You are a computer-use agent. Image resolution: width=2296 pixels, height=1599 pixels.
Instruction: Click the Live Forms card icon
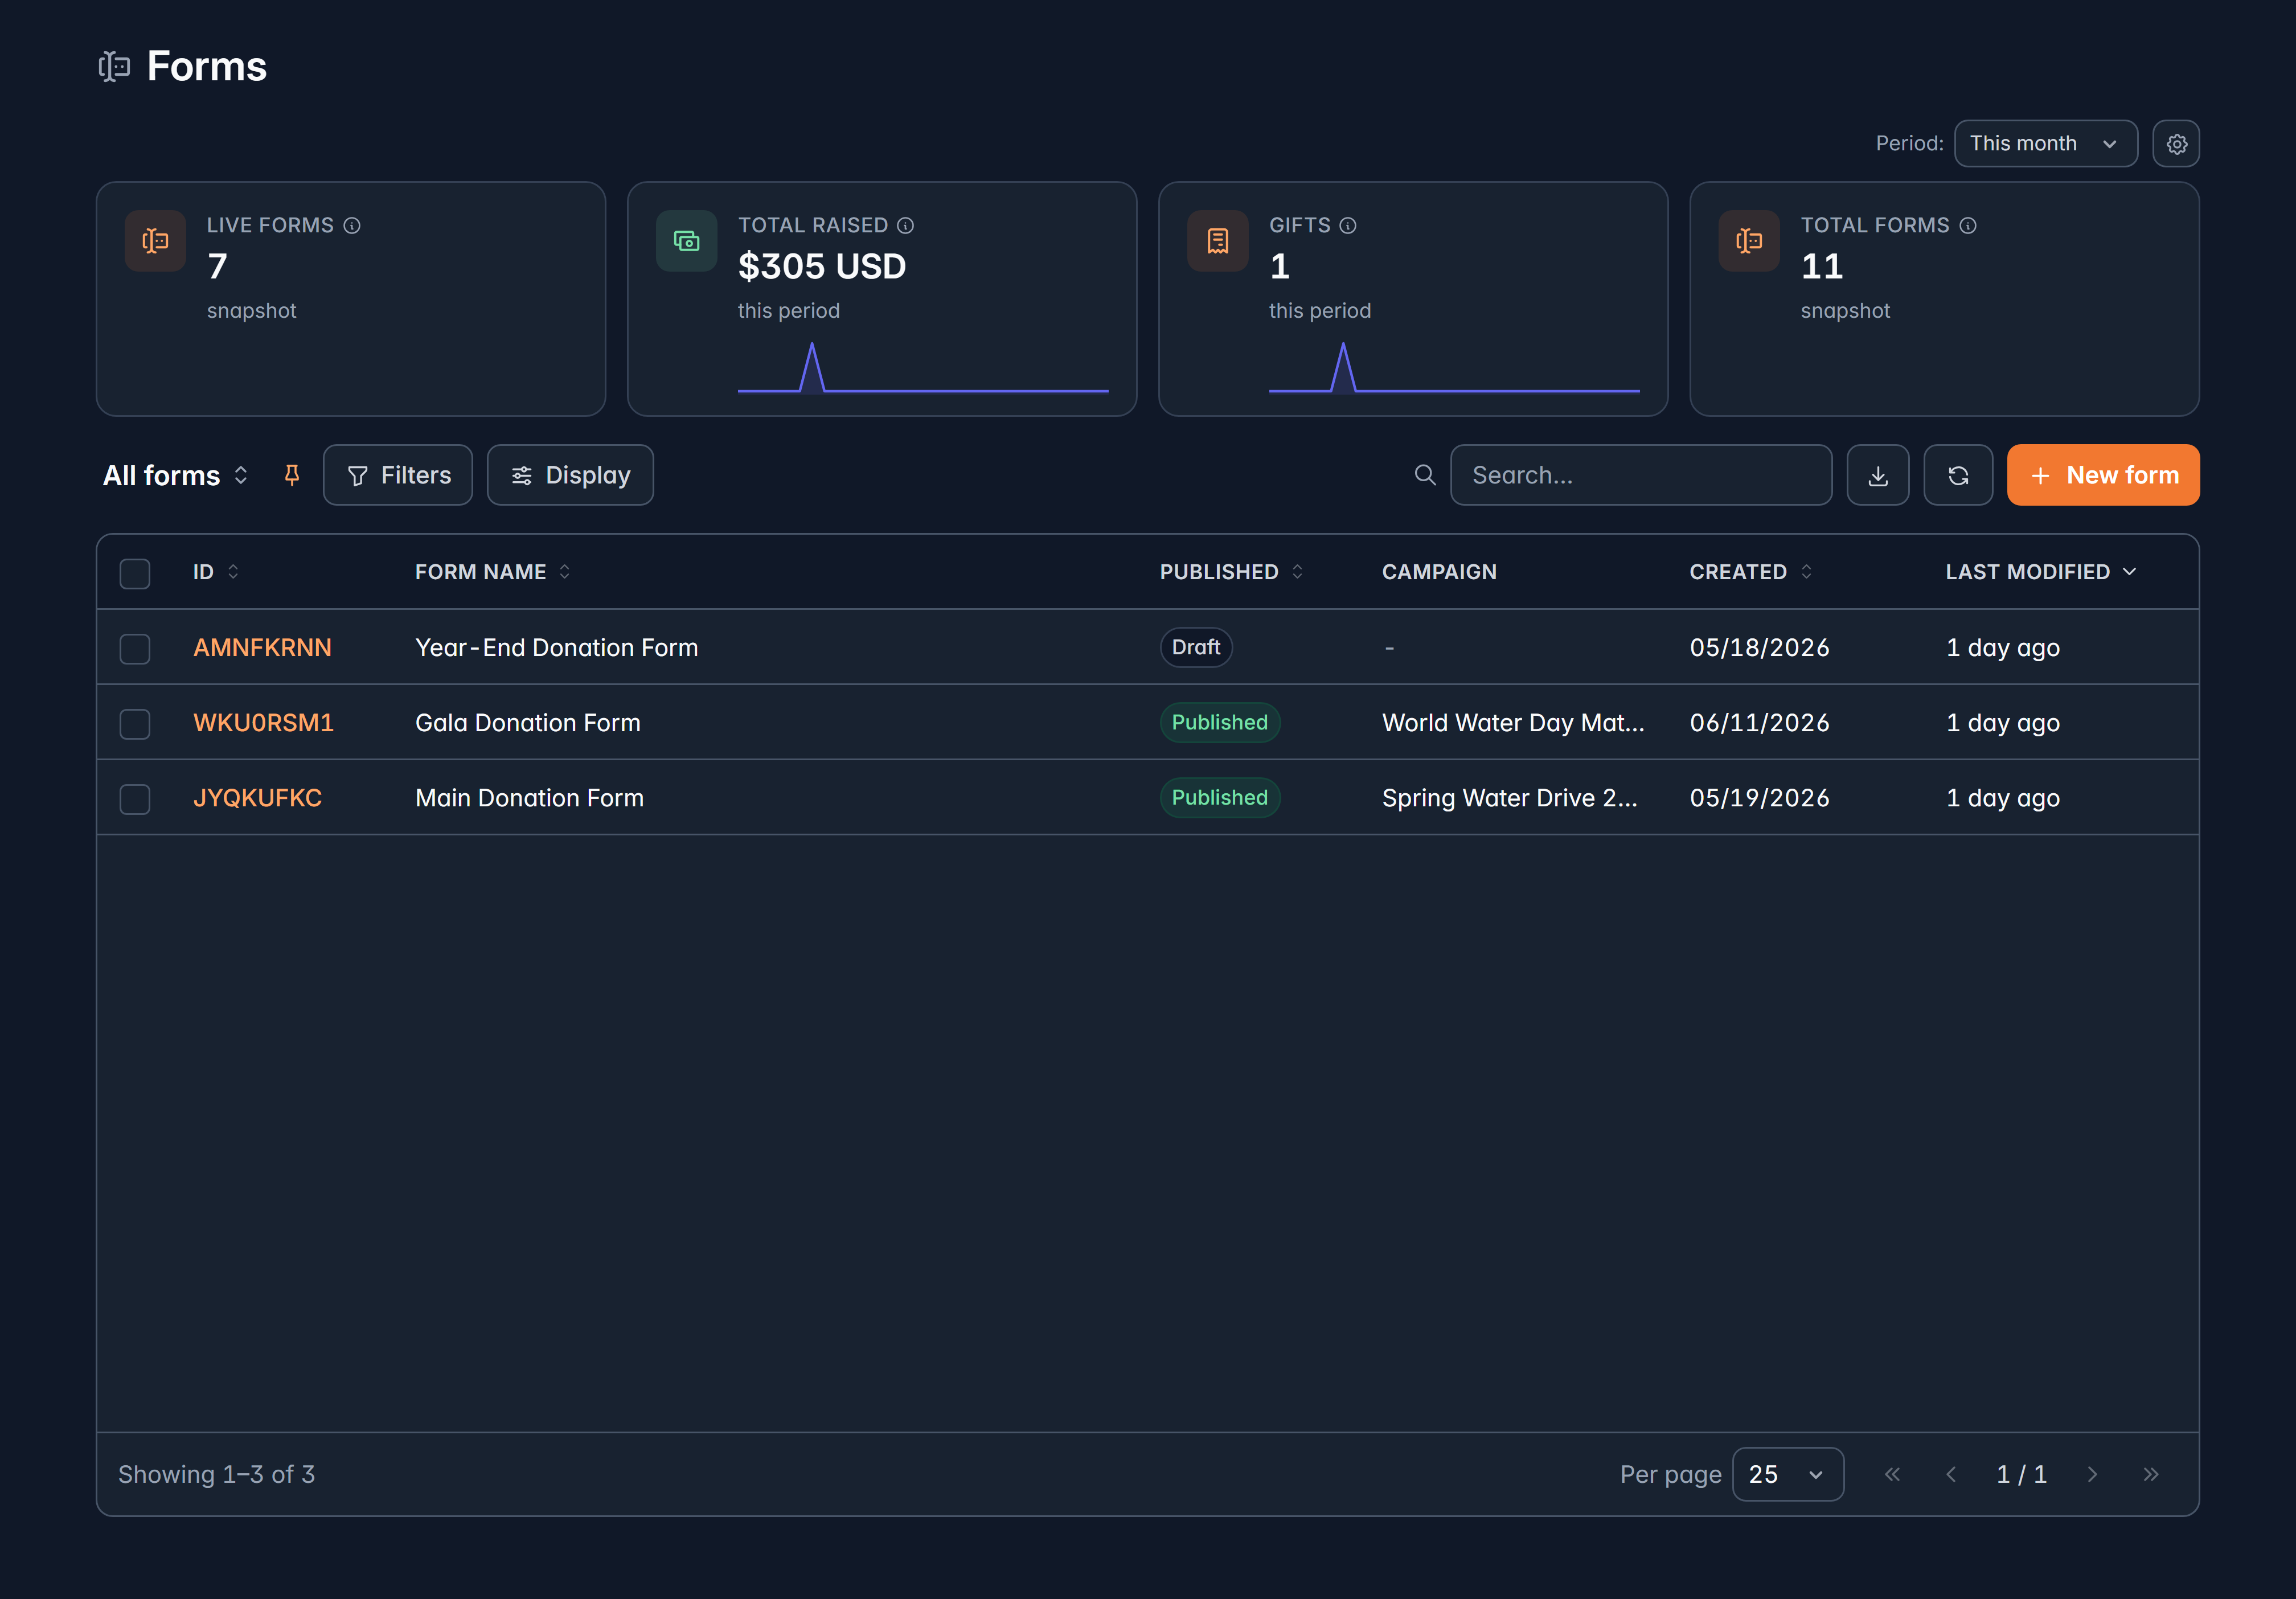[155, 241]
